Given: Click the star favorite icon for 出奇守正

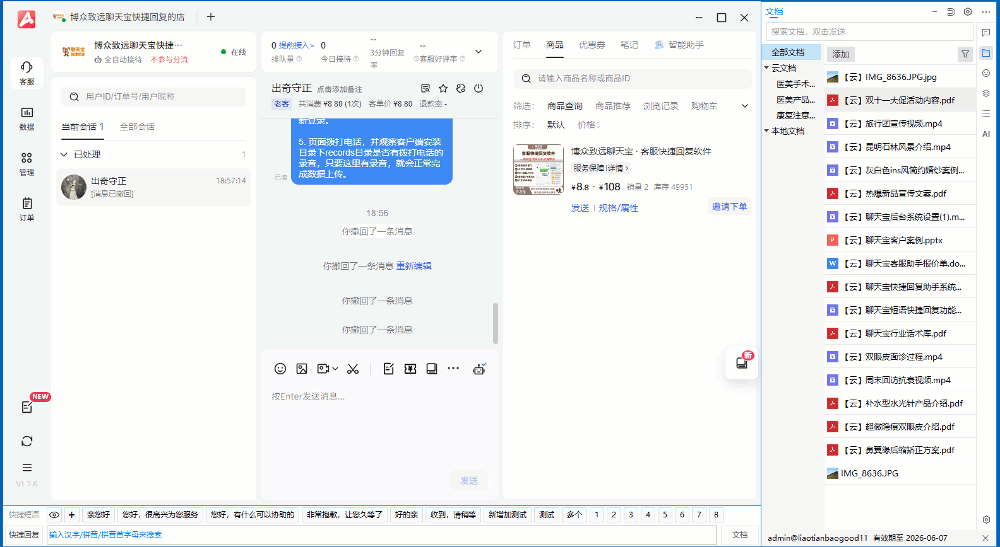Looking at the screenshot, I should click(443, 89).
